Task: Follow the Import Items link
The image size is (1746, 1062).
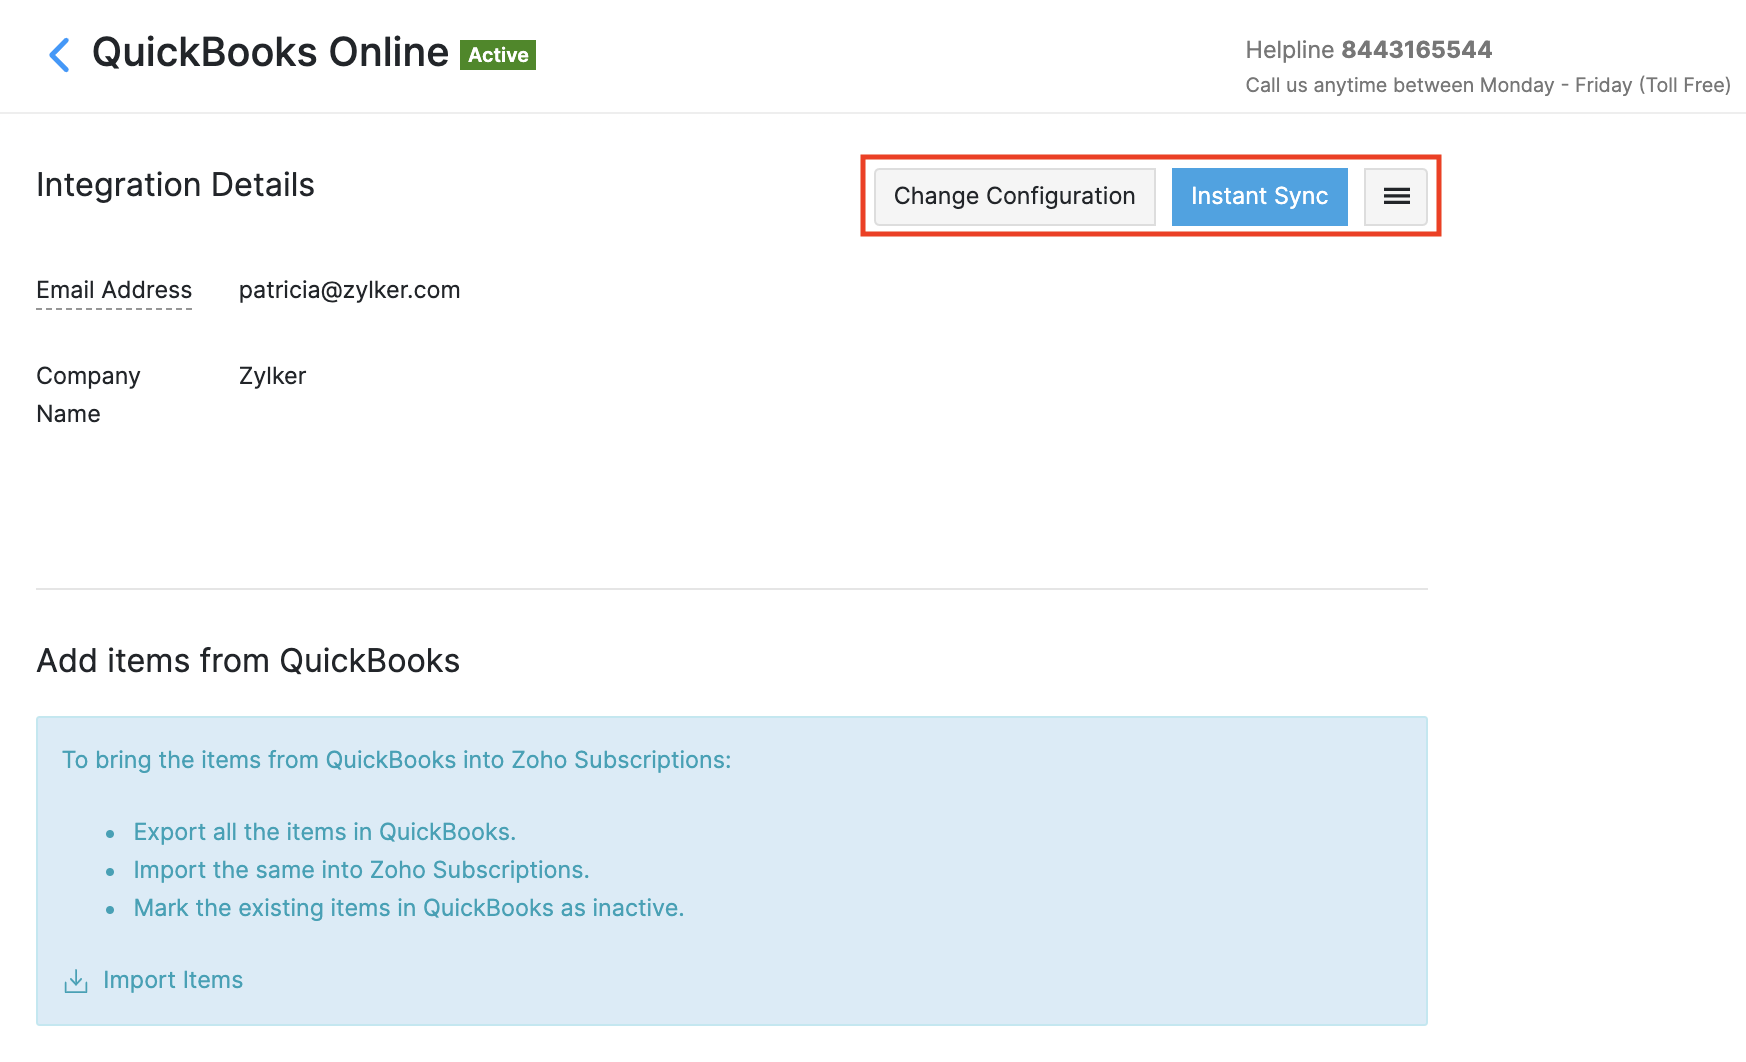Action: point(173,980)
